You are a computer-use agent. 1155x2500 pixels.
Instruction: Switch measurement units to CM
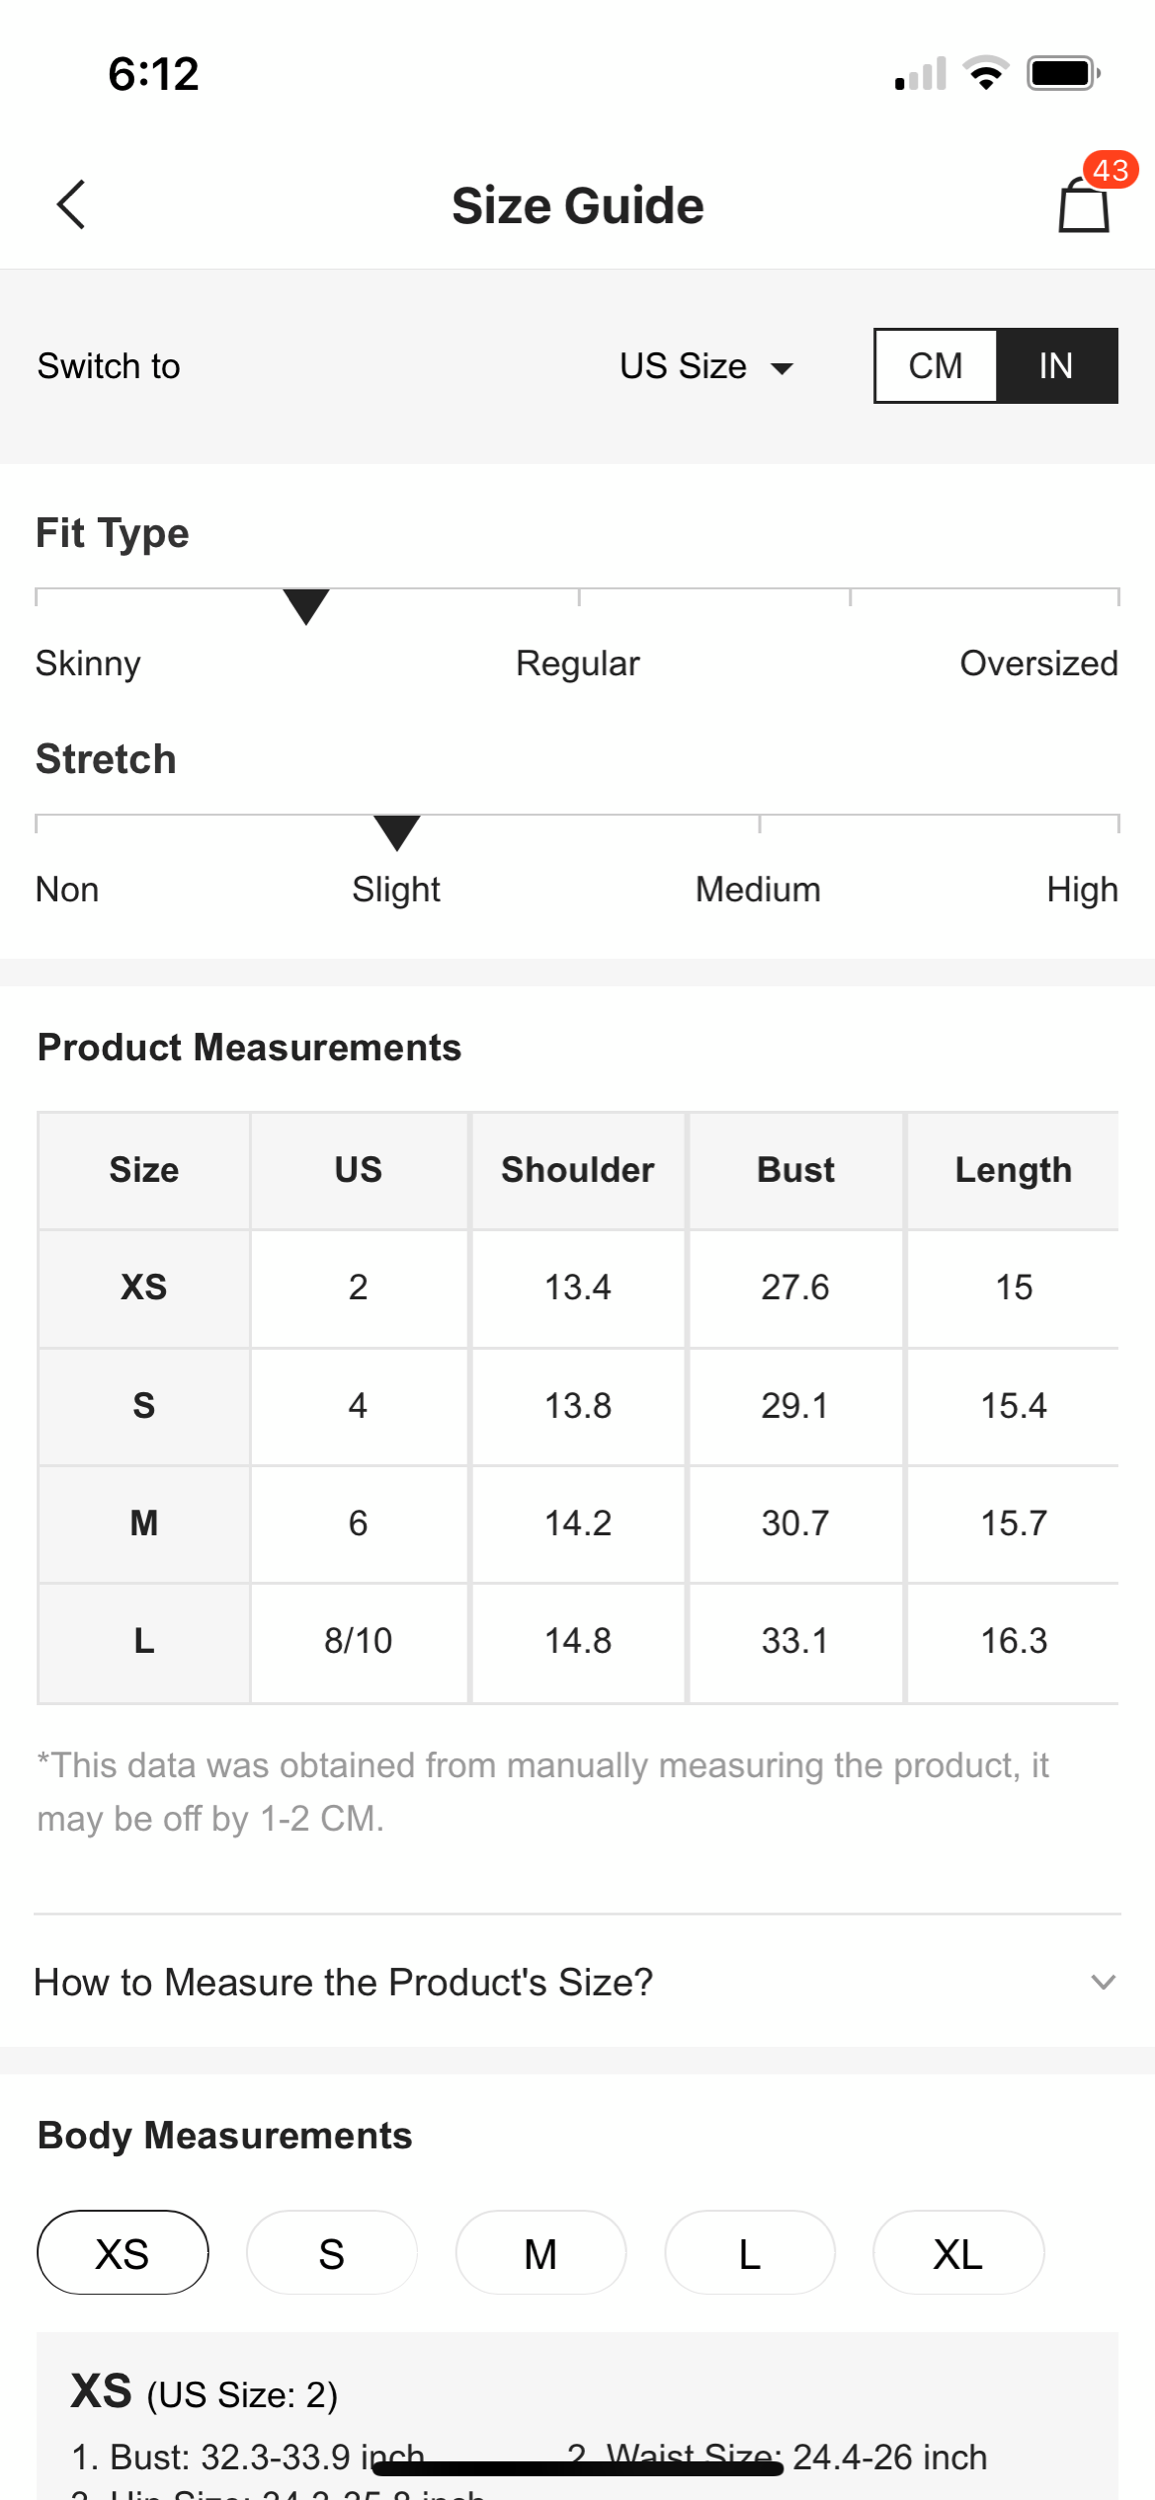tap(936, 366)
